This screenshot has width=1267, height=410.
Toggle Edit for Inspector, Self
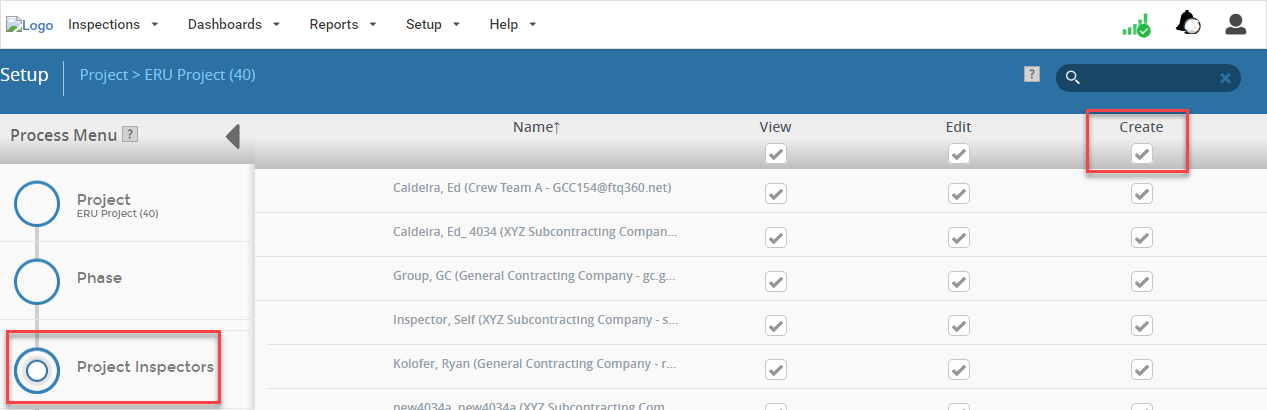pyautogui.click(x=959, y=326)
